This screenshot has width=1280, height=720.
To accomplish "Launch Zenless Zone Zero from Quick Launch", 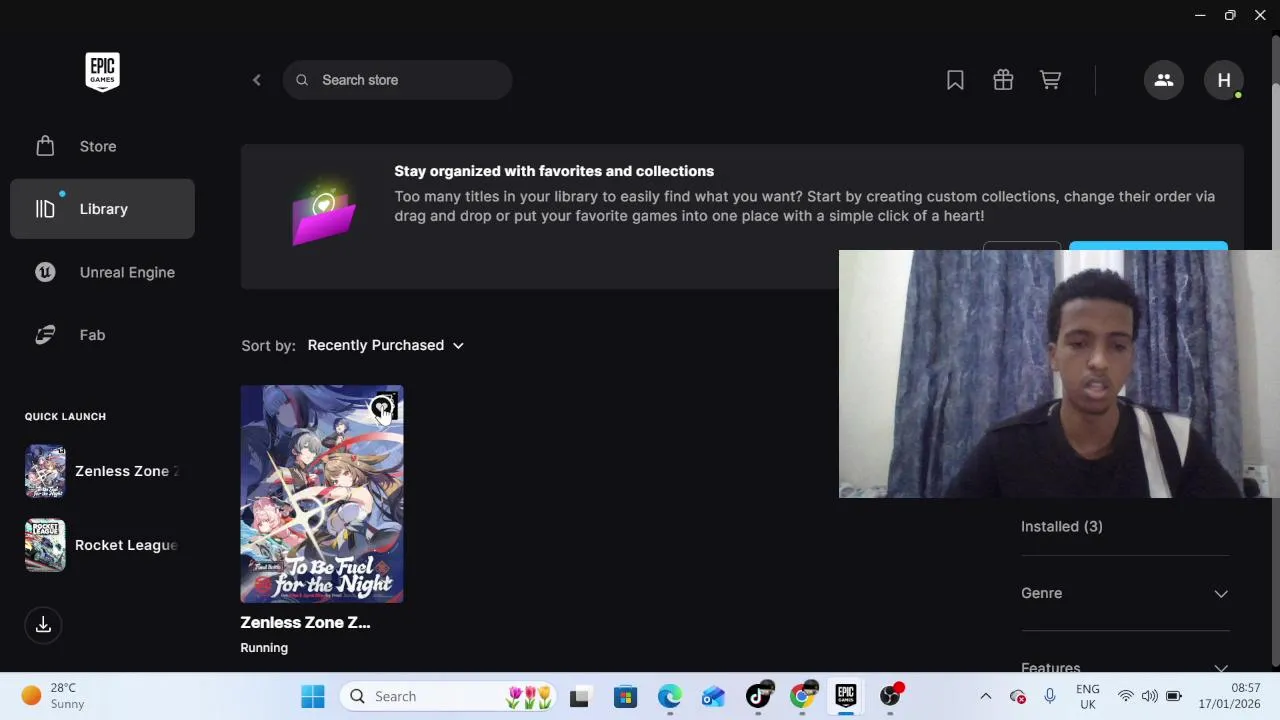I will point(102,471).
